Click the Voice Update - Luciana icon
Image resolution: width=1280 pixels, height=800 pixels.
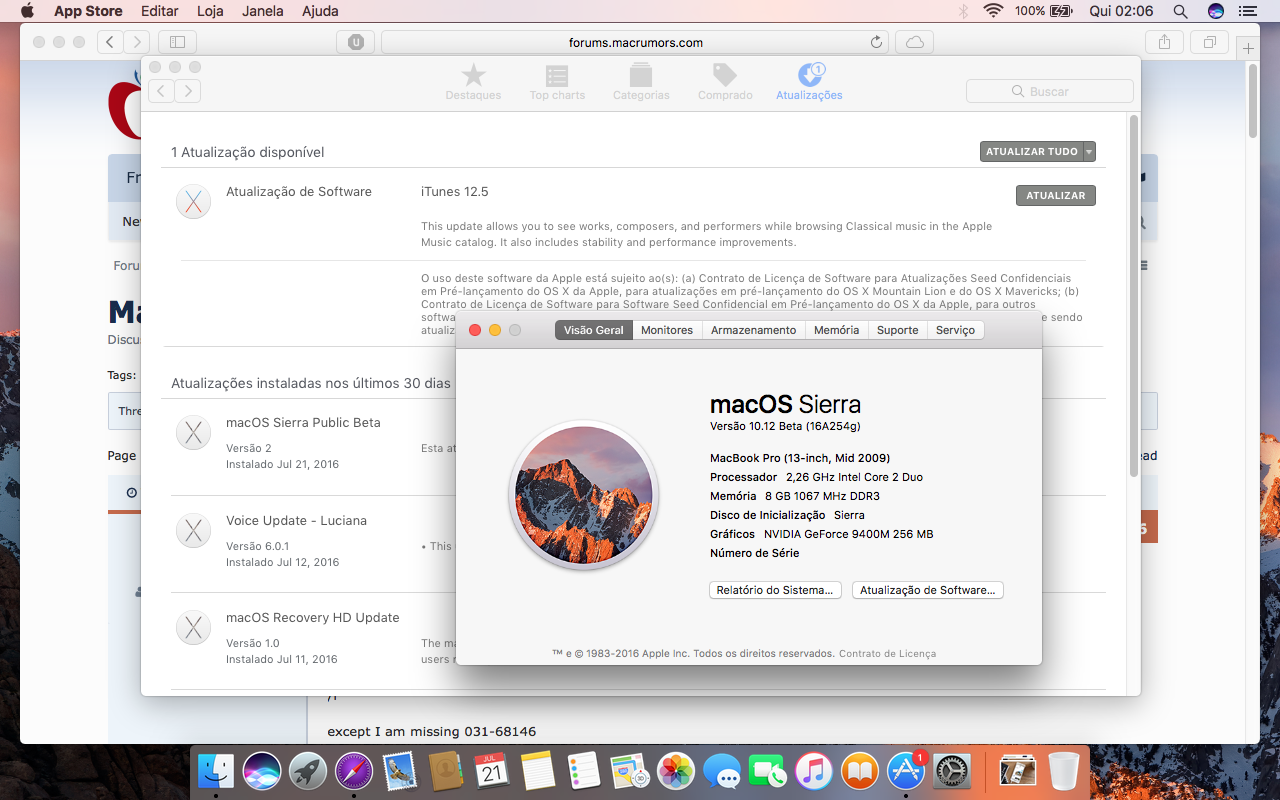(x=194, y=530)
